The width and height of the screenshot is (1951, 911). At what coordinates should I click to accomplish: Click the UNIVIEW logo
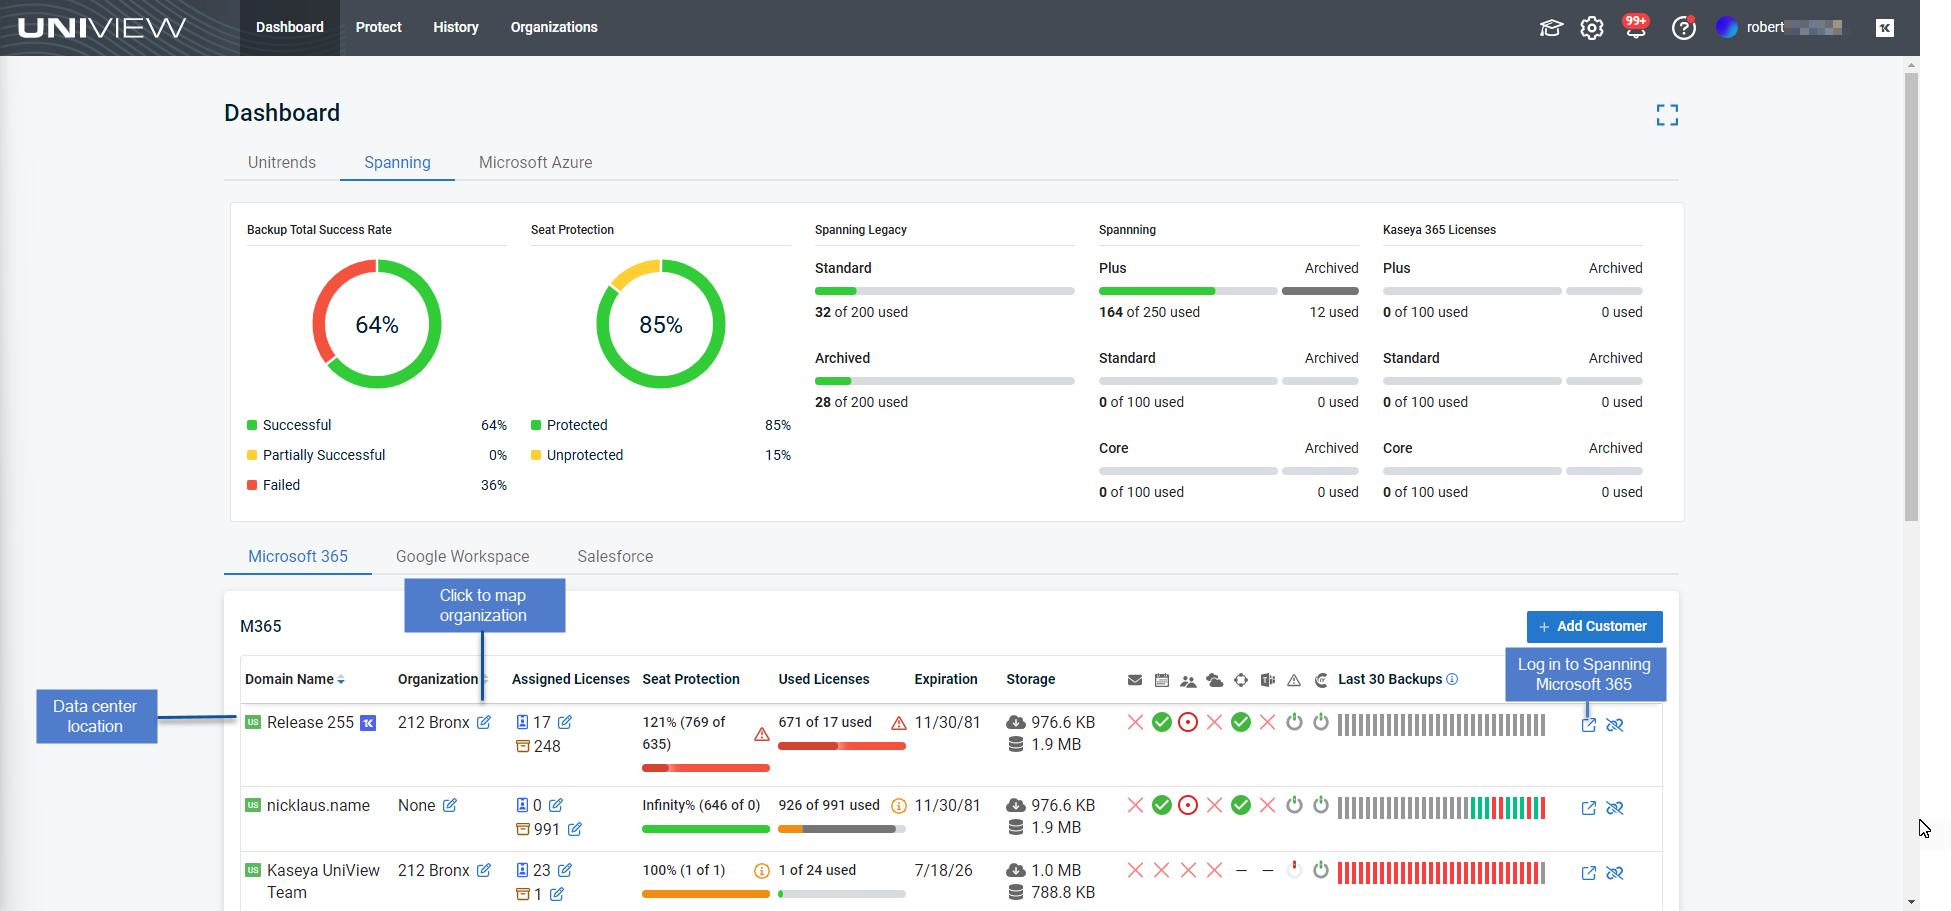coord(102,28)
